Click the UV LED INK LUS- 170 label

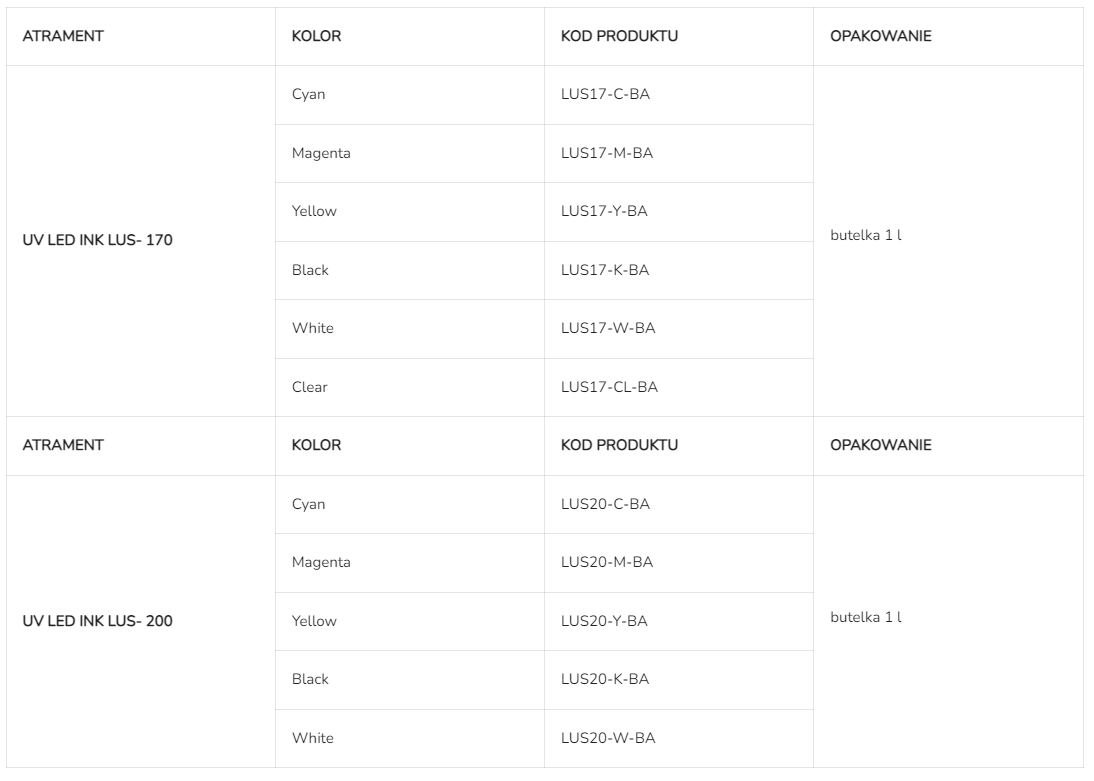click(x=97, y=241)
